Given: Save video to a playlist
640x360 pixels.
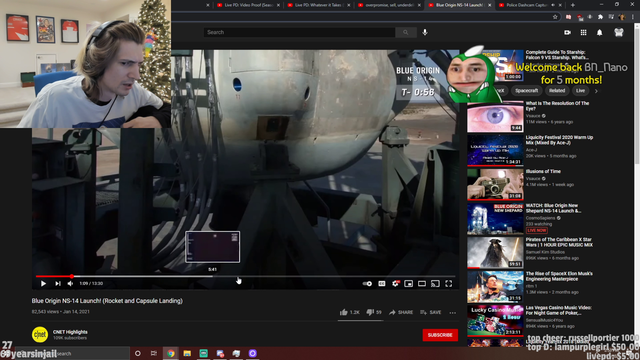Looking at the screenshot, I should (431, 312).
